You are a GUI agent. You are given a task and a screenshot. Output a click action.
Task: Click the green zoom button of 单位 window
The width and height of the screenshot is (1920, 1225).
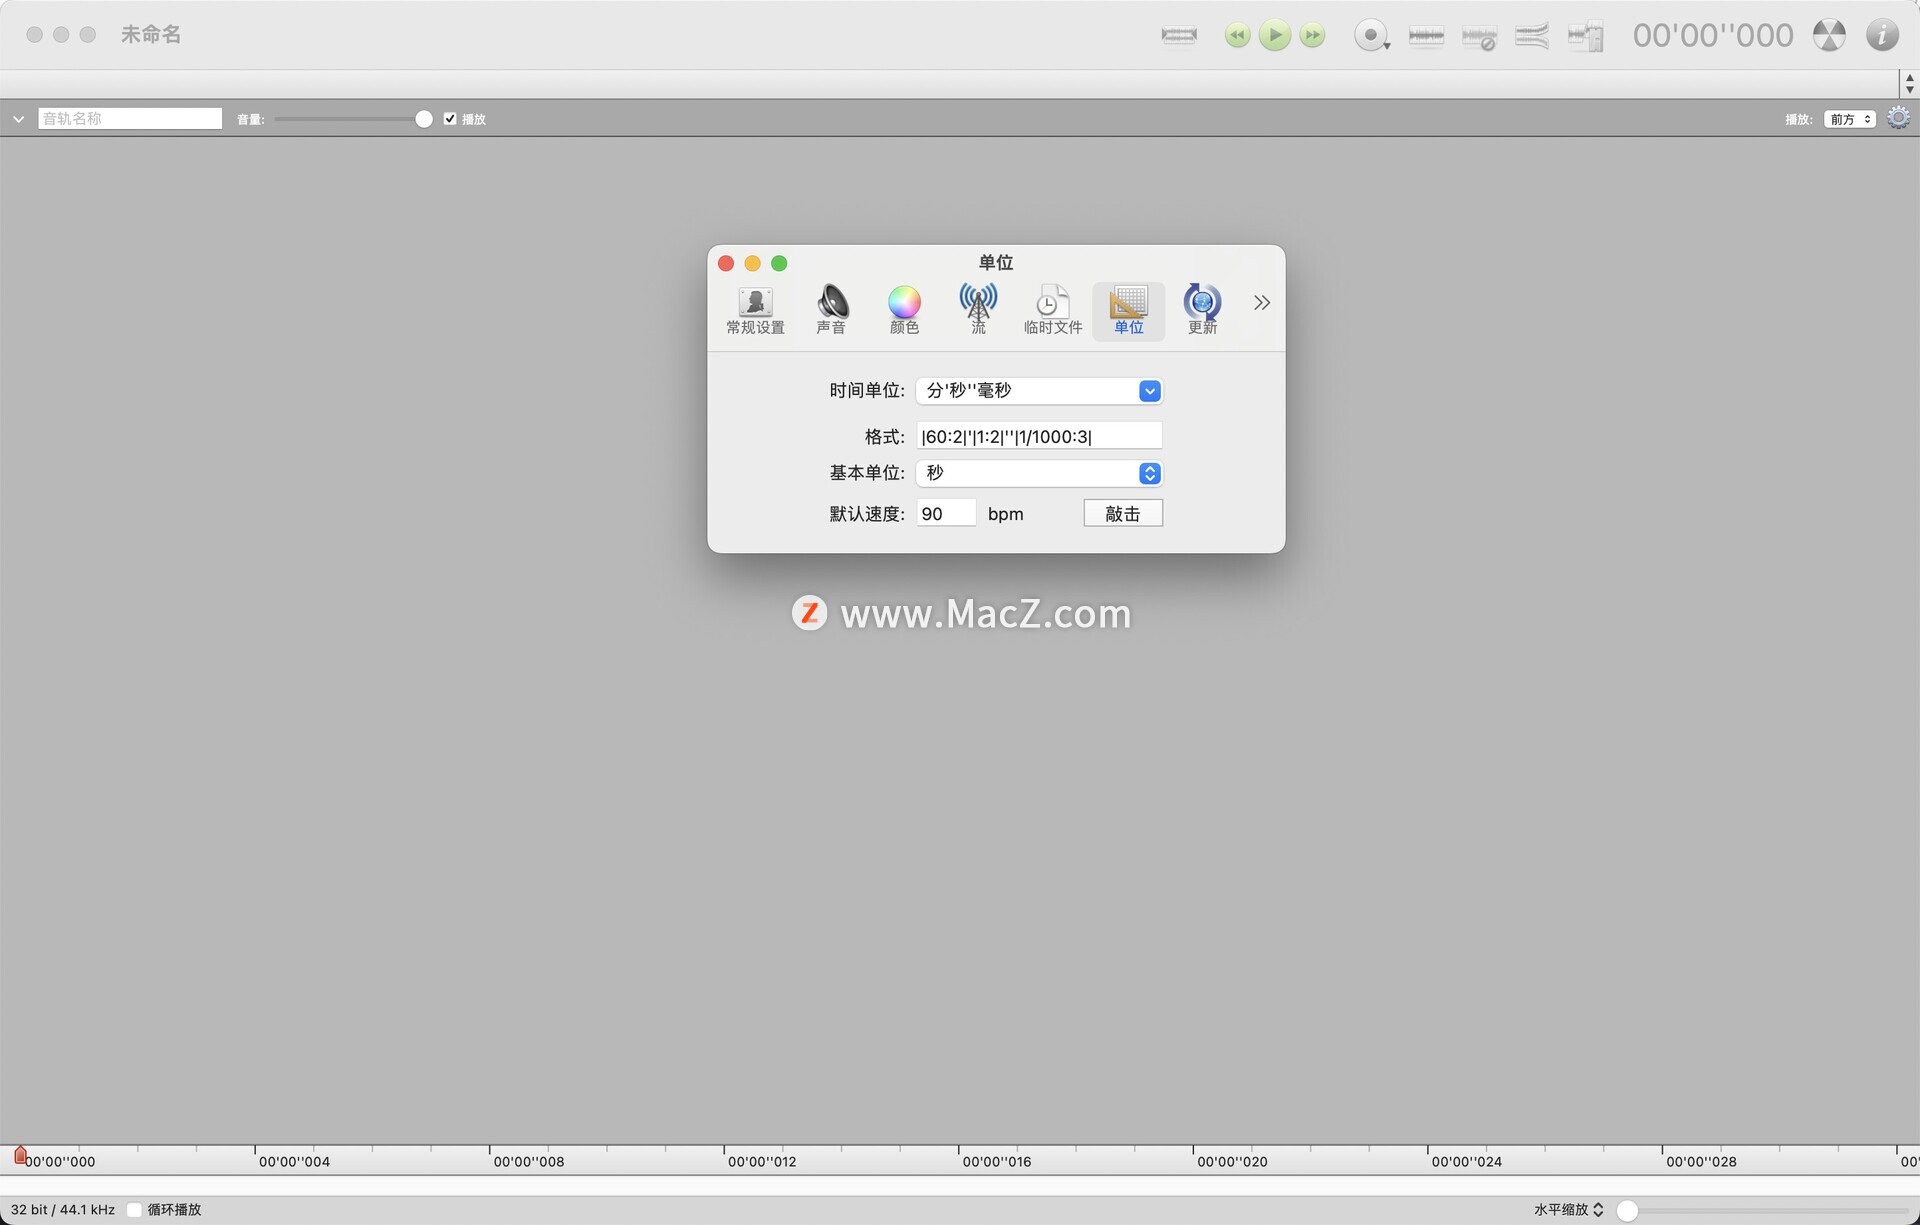pyautogui.click(x=779, y=264)
